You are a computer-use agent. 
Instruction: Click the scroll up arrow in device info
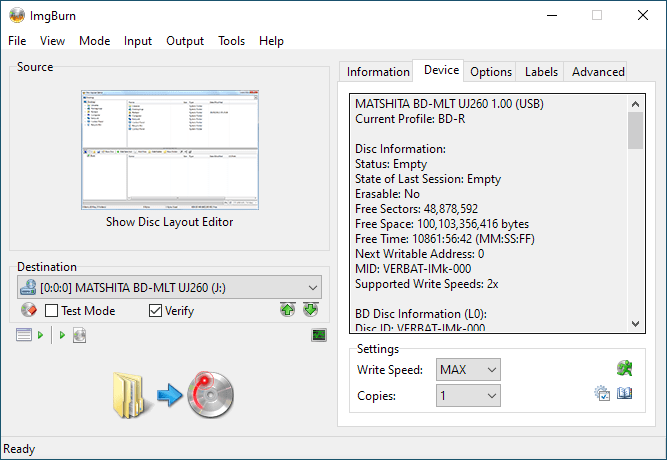(636, 104)
